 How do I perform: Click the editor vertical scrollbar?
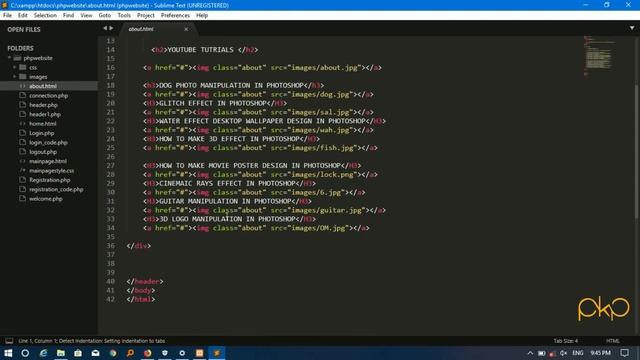point(636,151)
